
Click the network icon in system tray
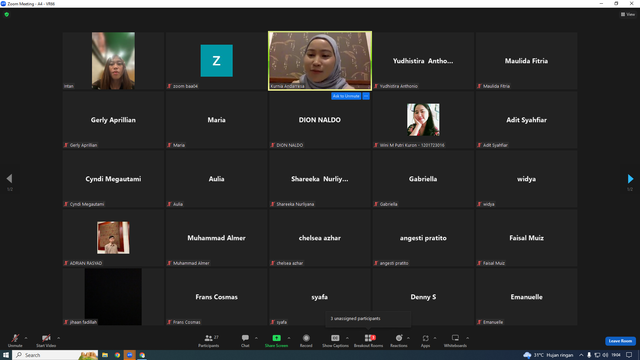597,355
